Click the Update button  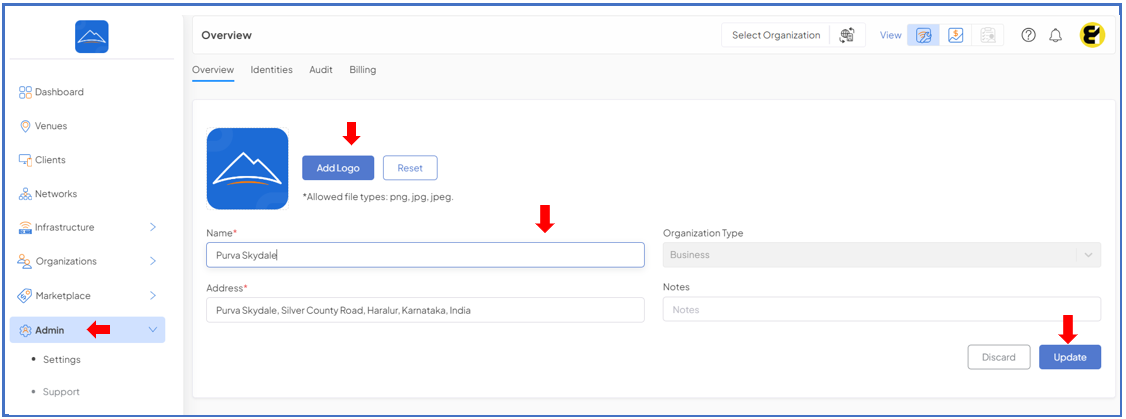click(1070, 357)
